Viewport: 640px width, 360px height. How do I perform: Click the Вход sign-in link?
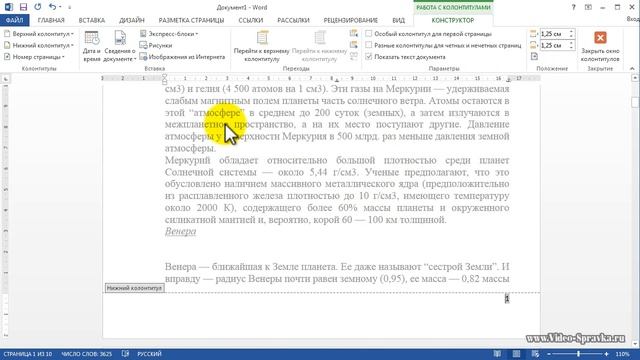(x=633, y=19)
